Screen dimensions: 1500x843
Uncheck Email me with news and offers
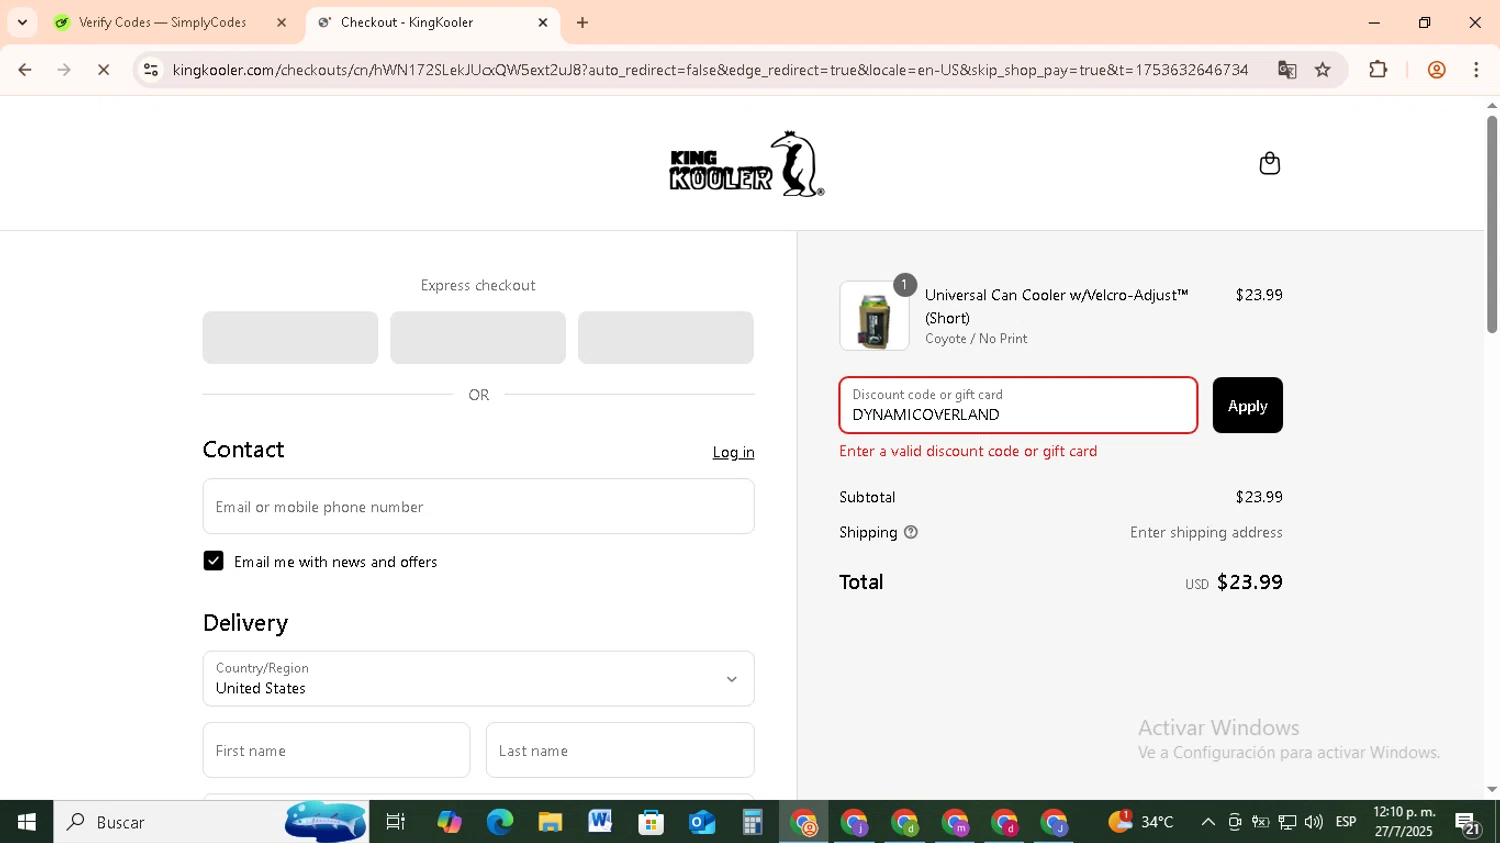pyautogui.click(x=213, y=561)
